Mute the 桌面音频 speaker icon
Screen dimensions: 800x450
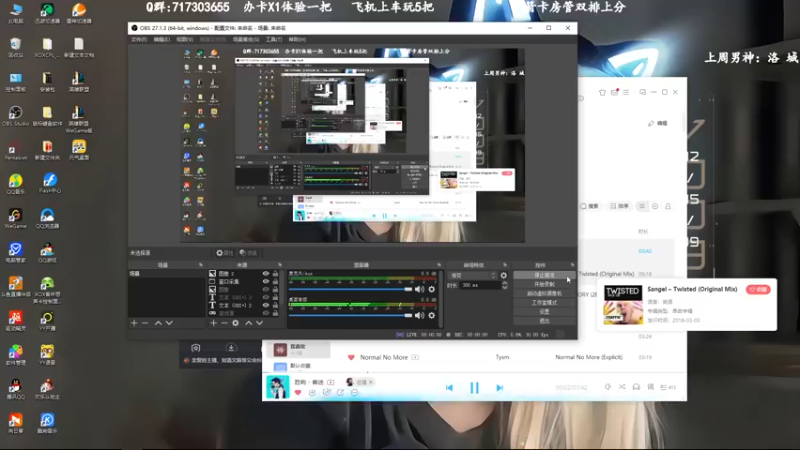[x=419, y=315]
